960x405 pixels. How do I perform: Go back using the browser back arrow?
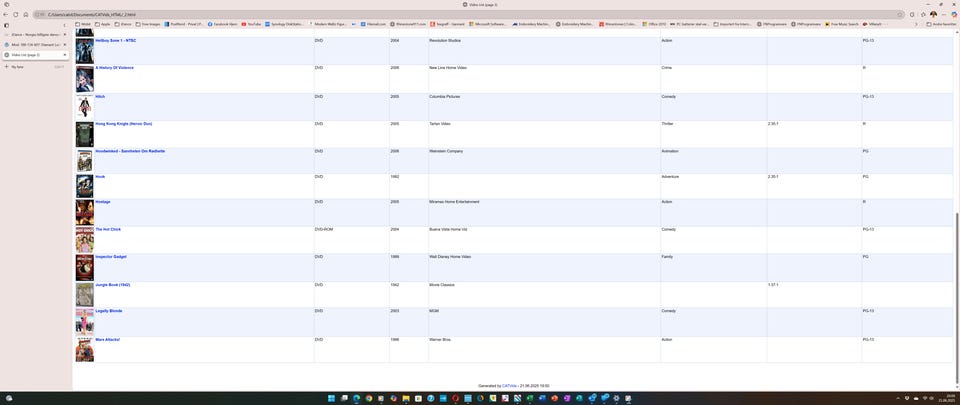pyautogui.click(x=6, y=14)
